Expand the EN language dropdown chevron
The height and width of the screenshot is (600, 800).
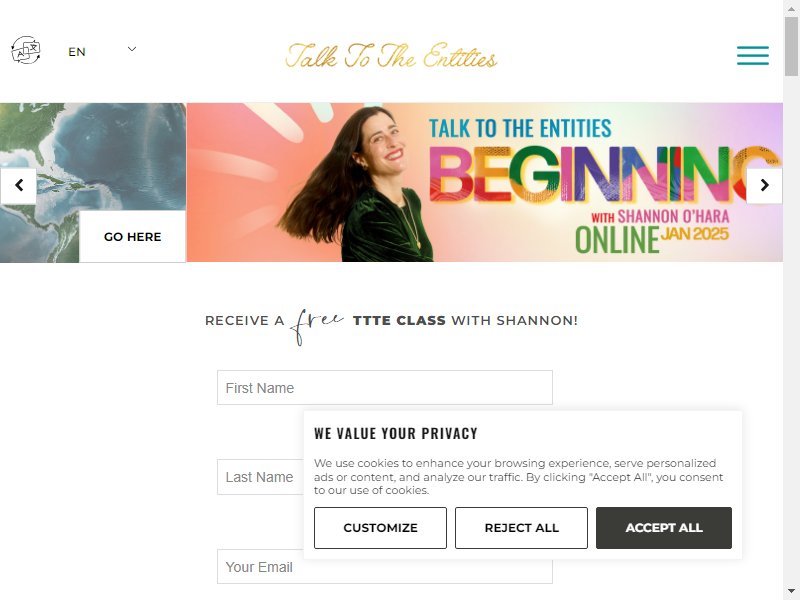click(132, 49)
